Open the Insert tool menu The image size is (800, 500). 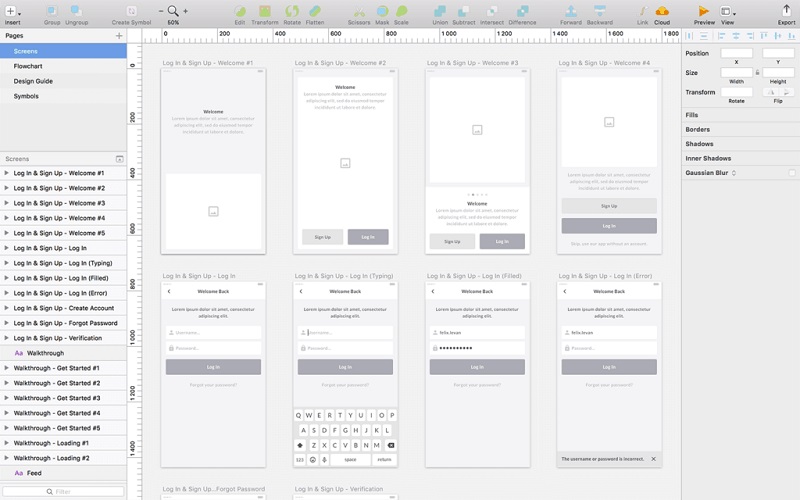12,11
